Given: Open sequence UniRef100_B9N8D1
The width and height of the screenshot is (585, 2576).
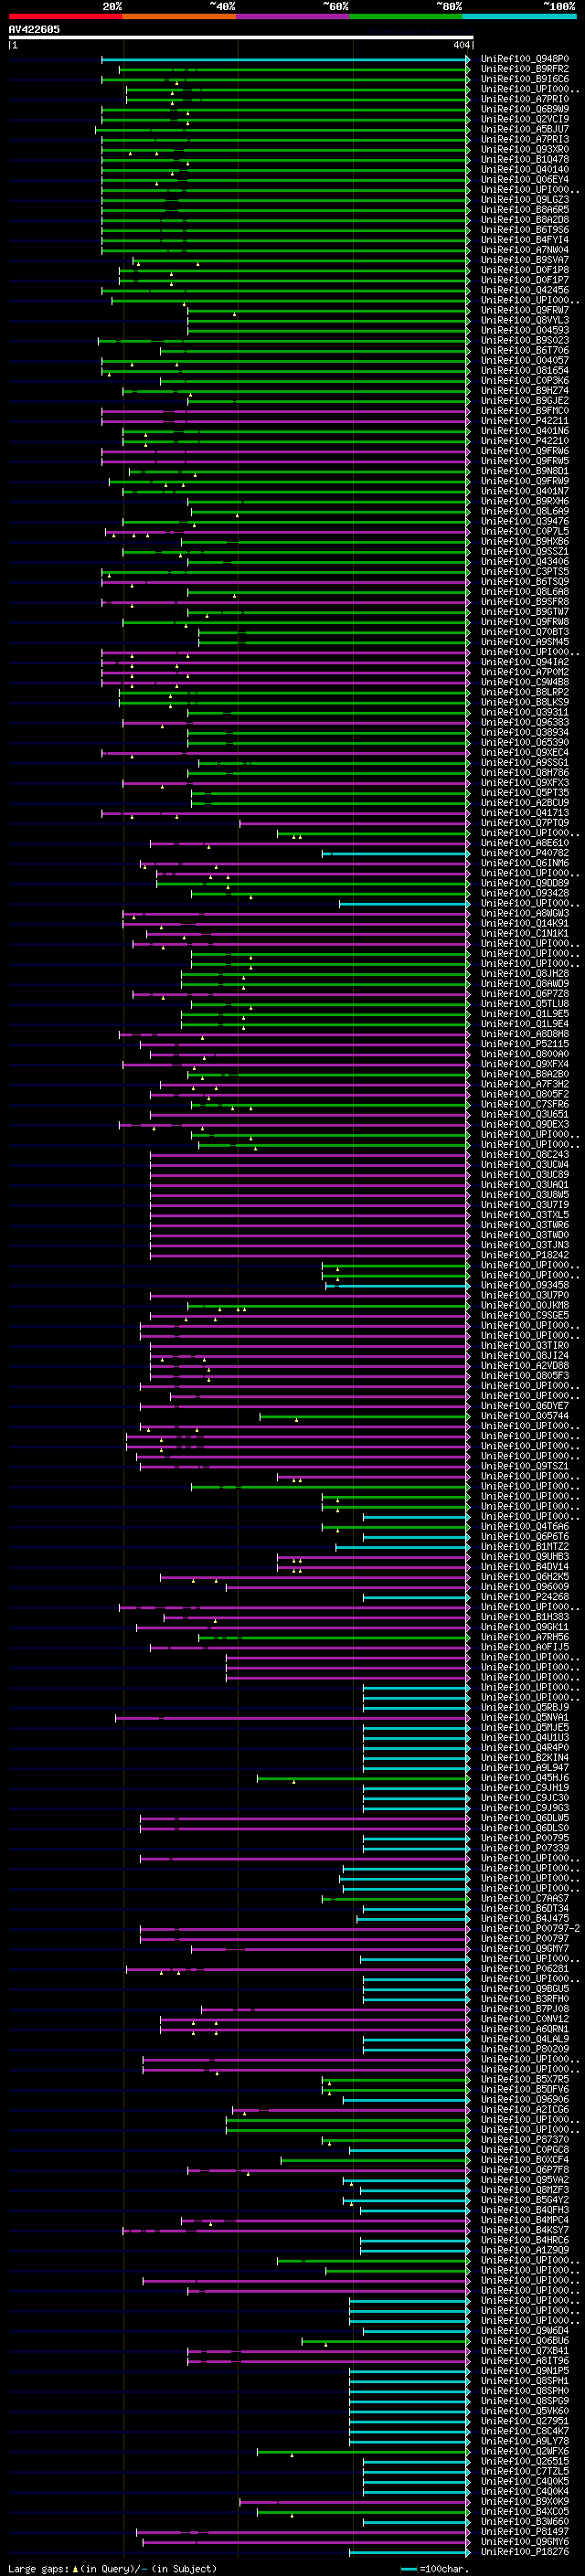Looking at the screenshot, I should click(x=525, y=470).
